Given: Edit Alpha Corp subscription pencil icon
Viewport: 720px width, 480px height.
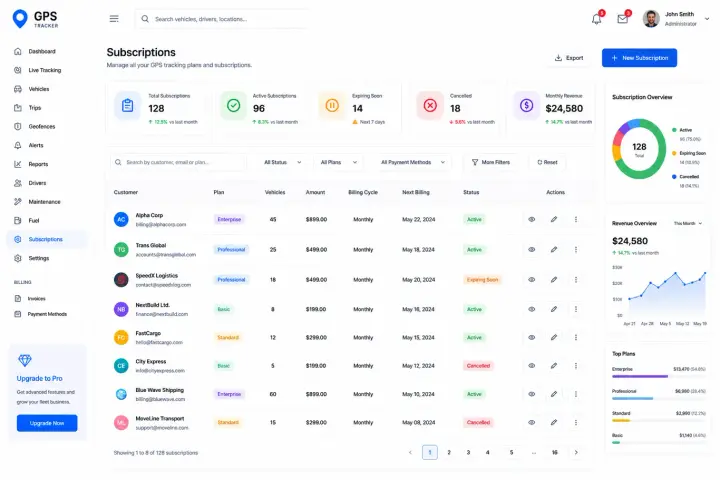Looking at the screenshot, I should (x=554, y=220).
